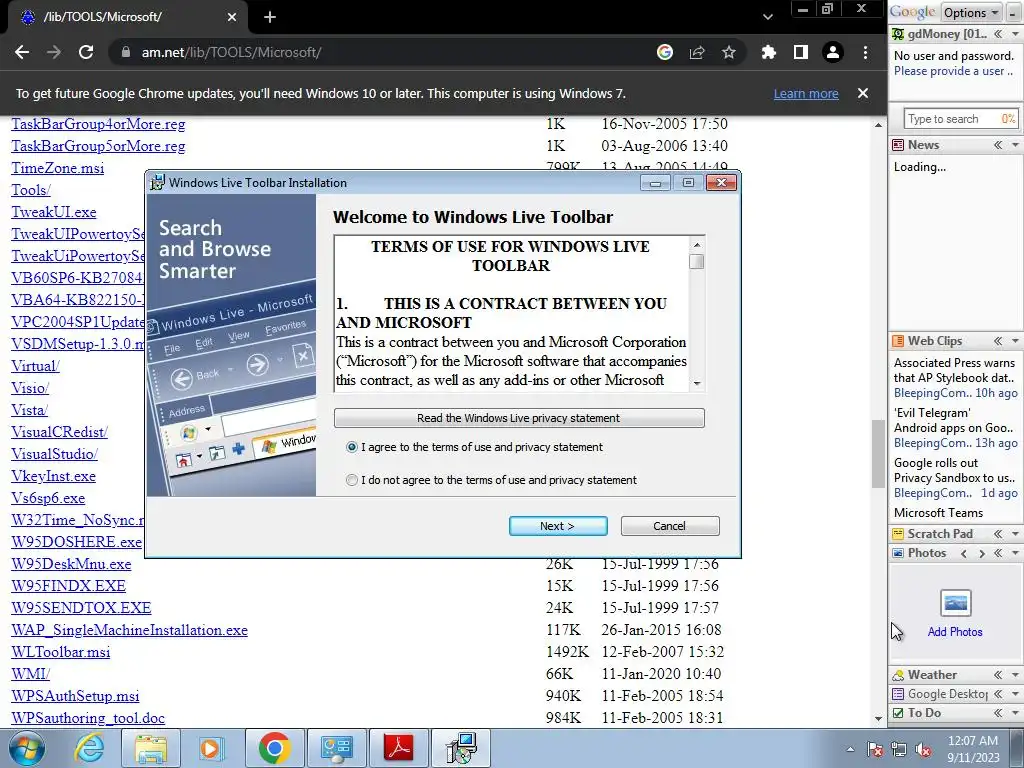Screen dimensions: 1024x768
Task: Show hidden tray icons arrow
Action: click(x=850, y=749)
